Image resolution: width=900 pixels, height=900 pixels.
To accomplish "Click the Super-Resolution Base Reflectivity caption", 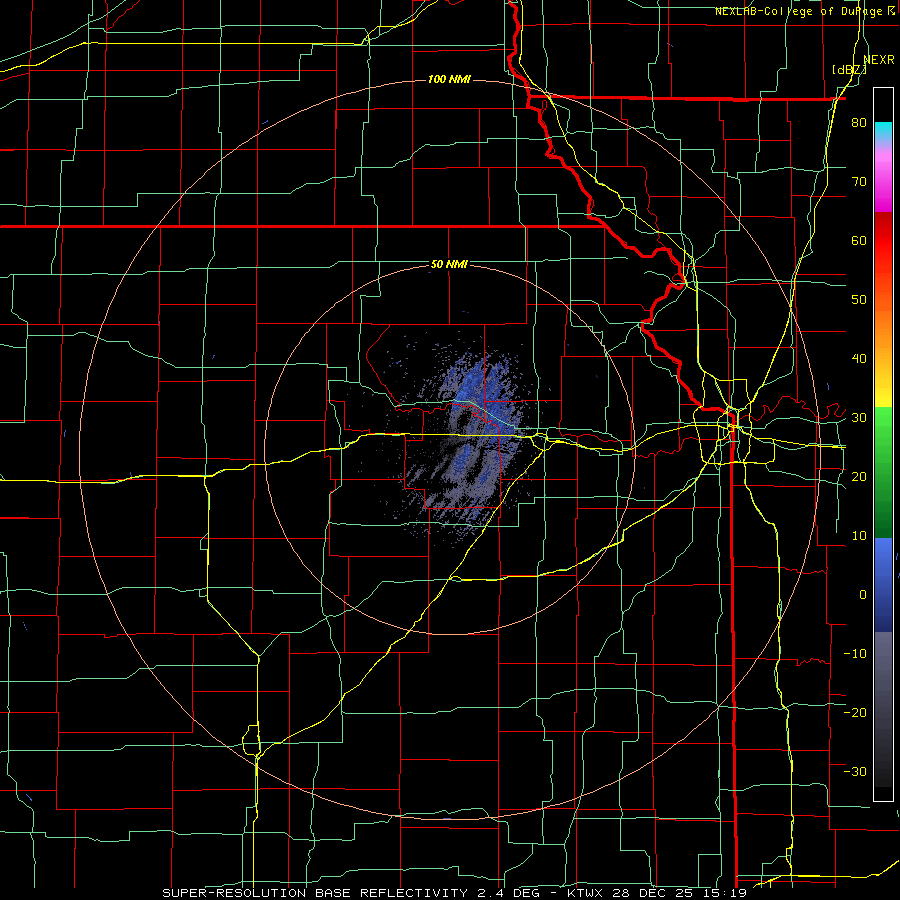I will click(x=454, y=893).
